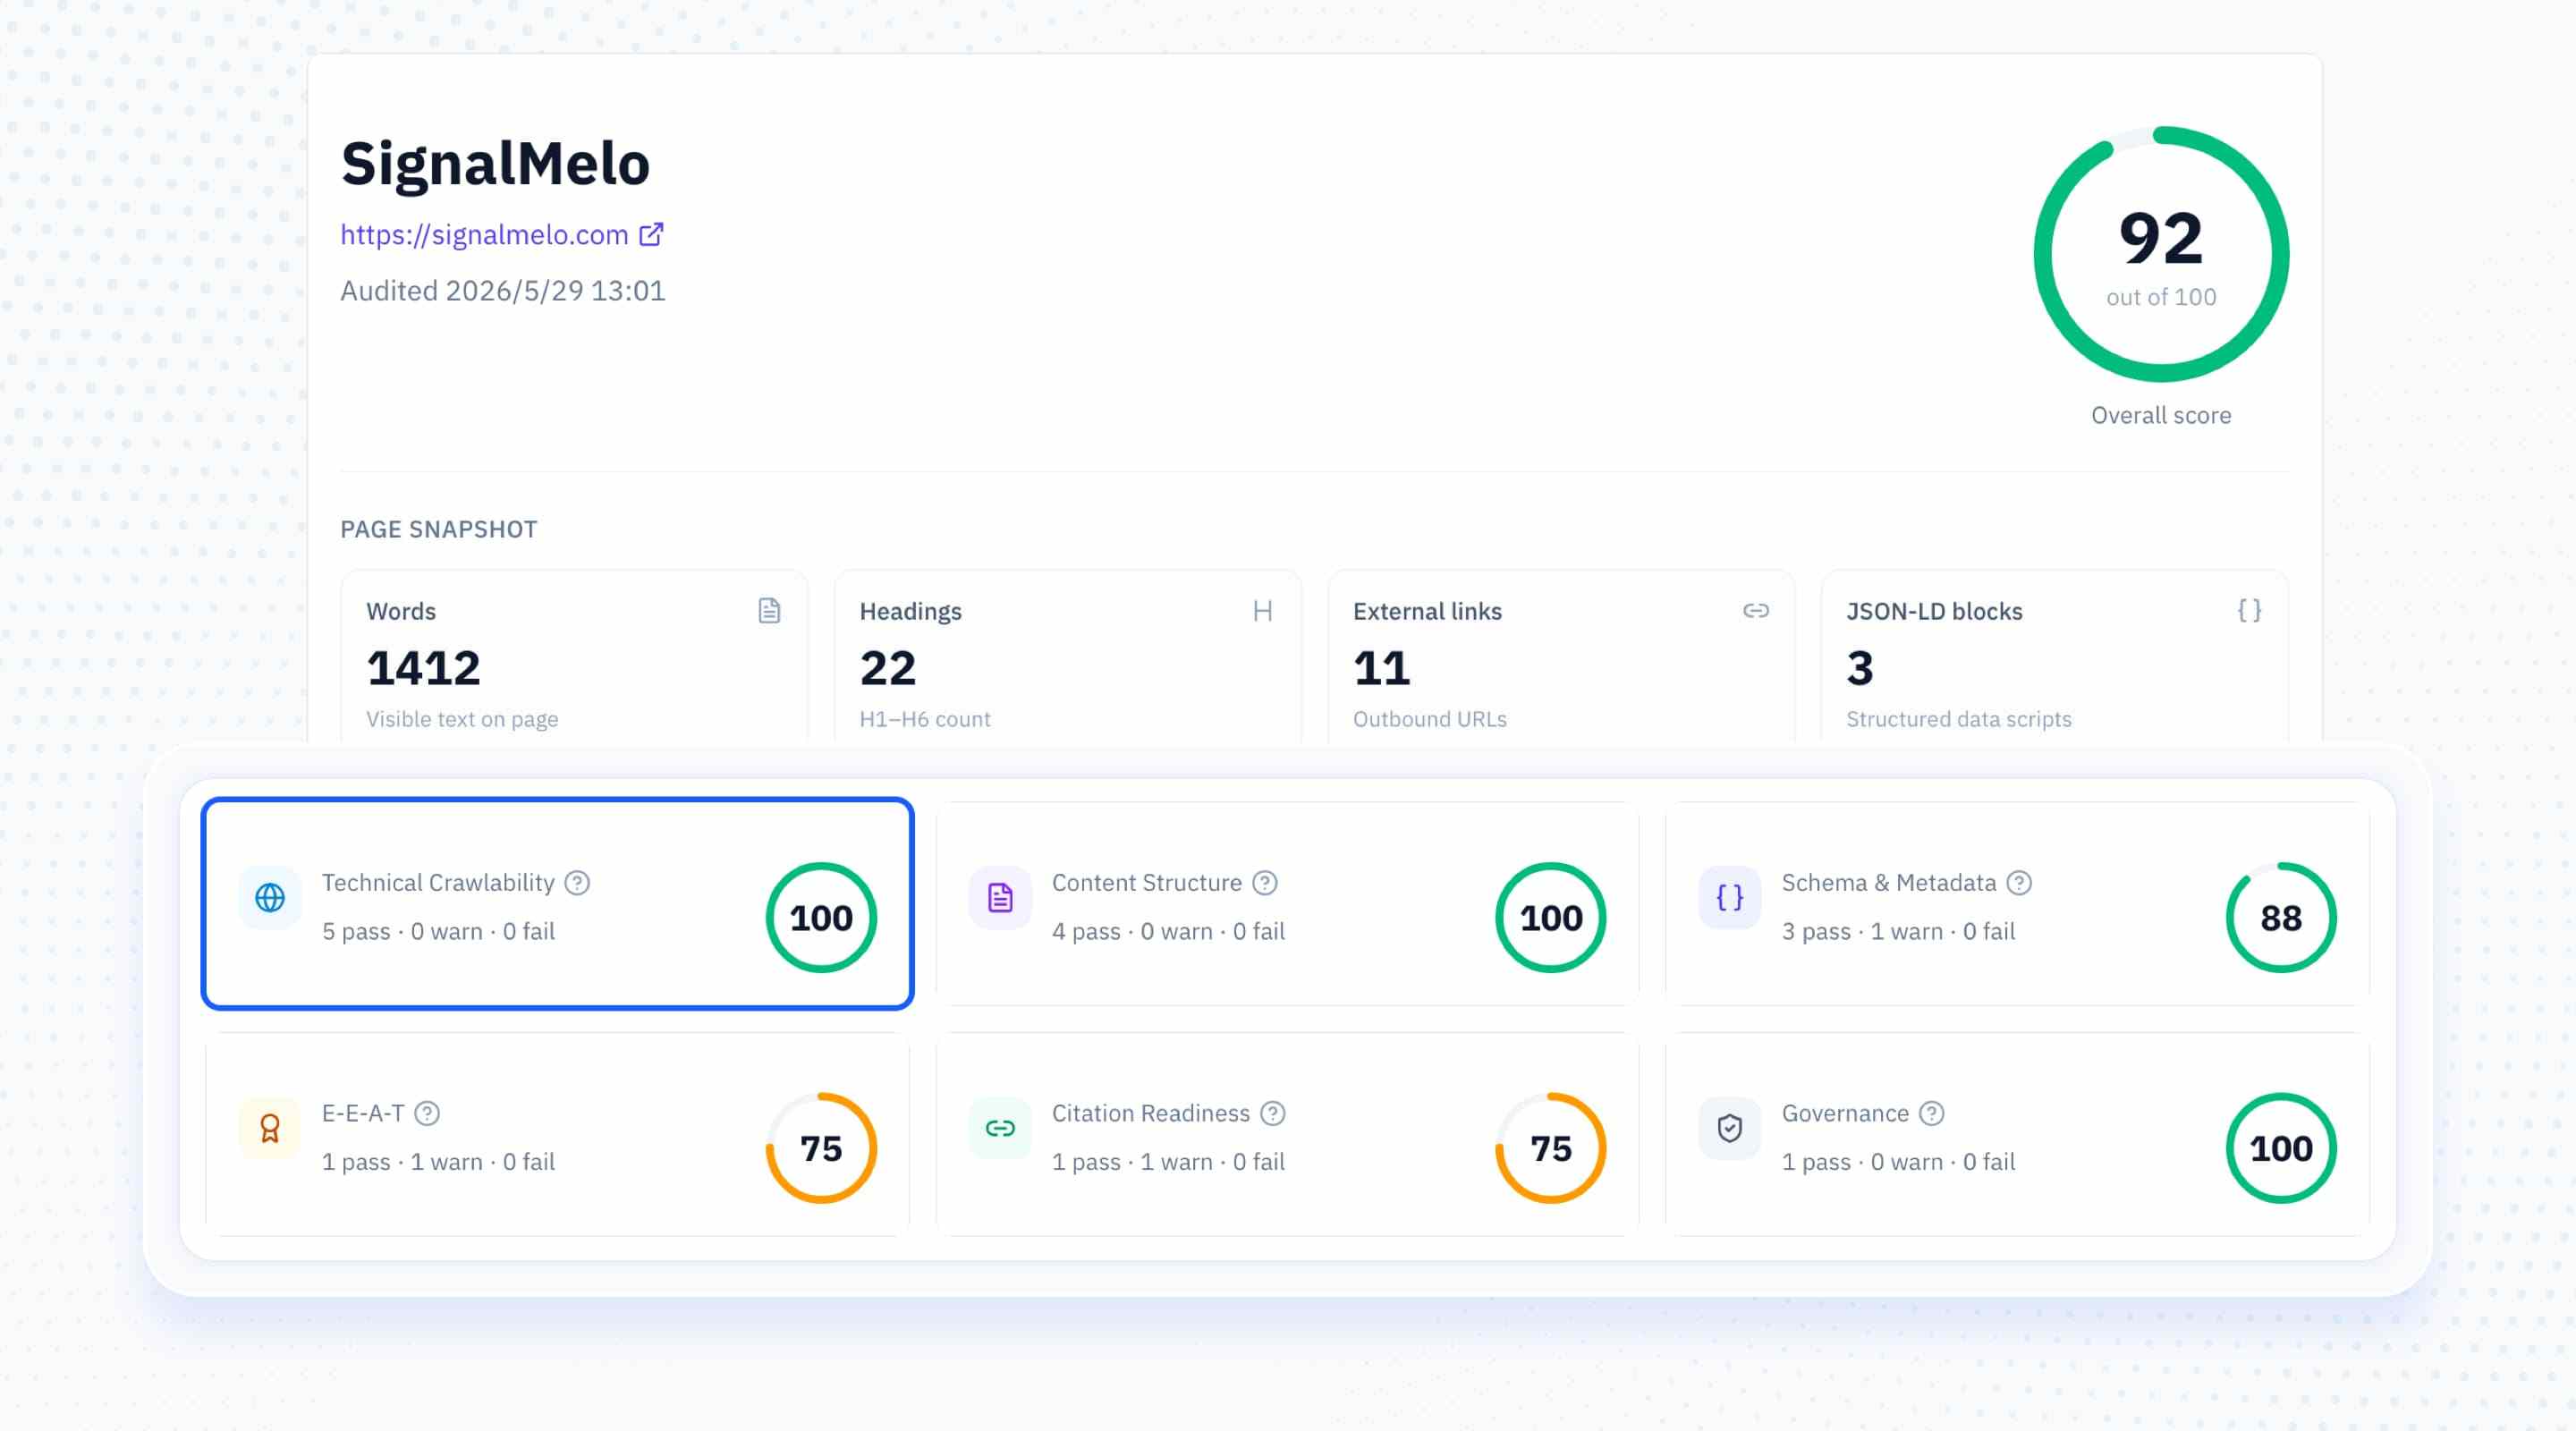Click the green link icon for Citation Readiness

[x=1000, y=1128]
